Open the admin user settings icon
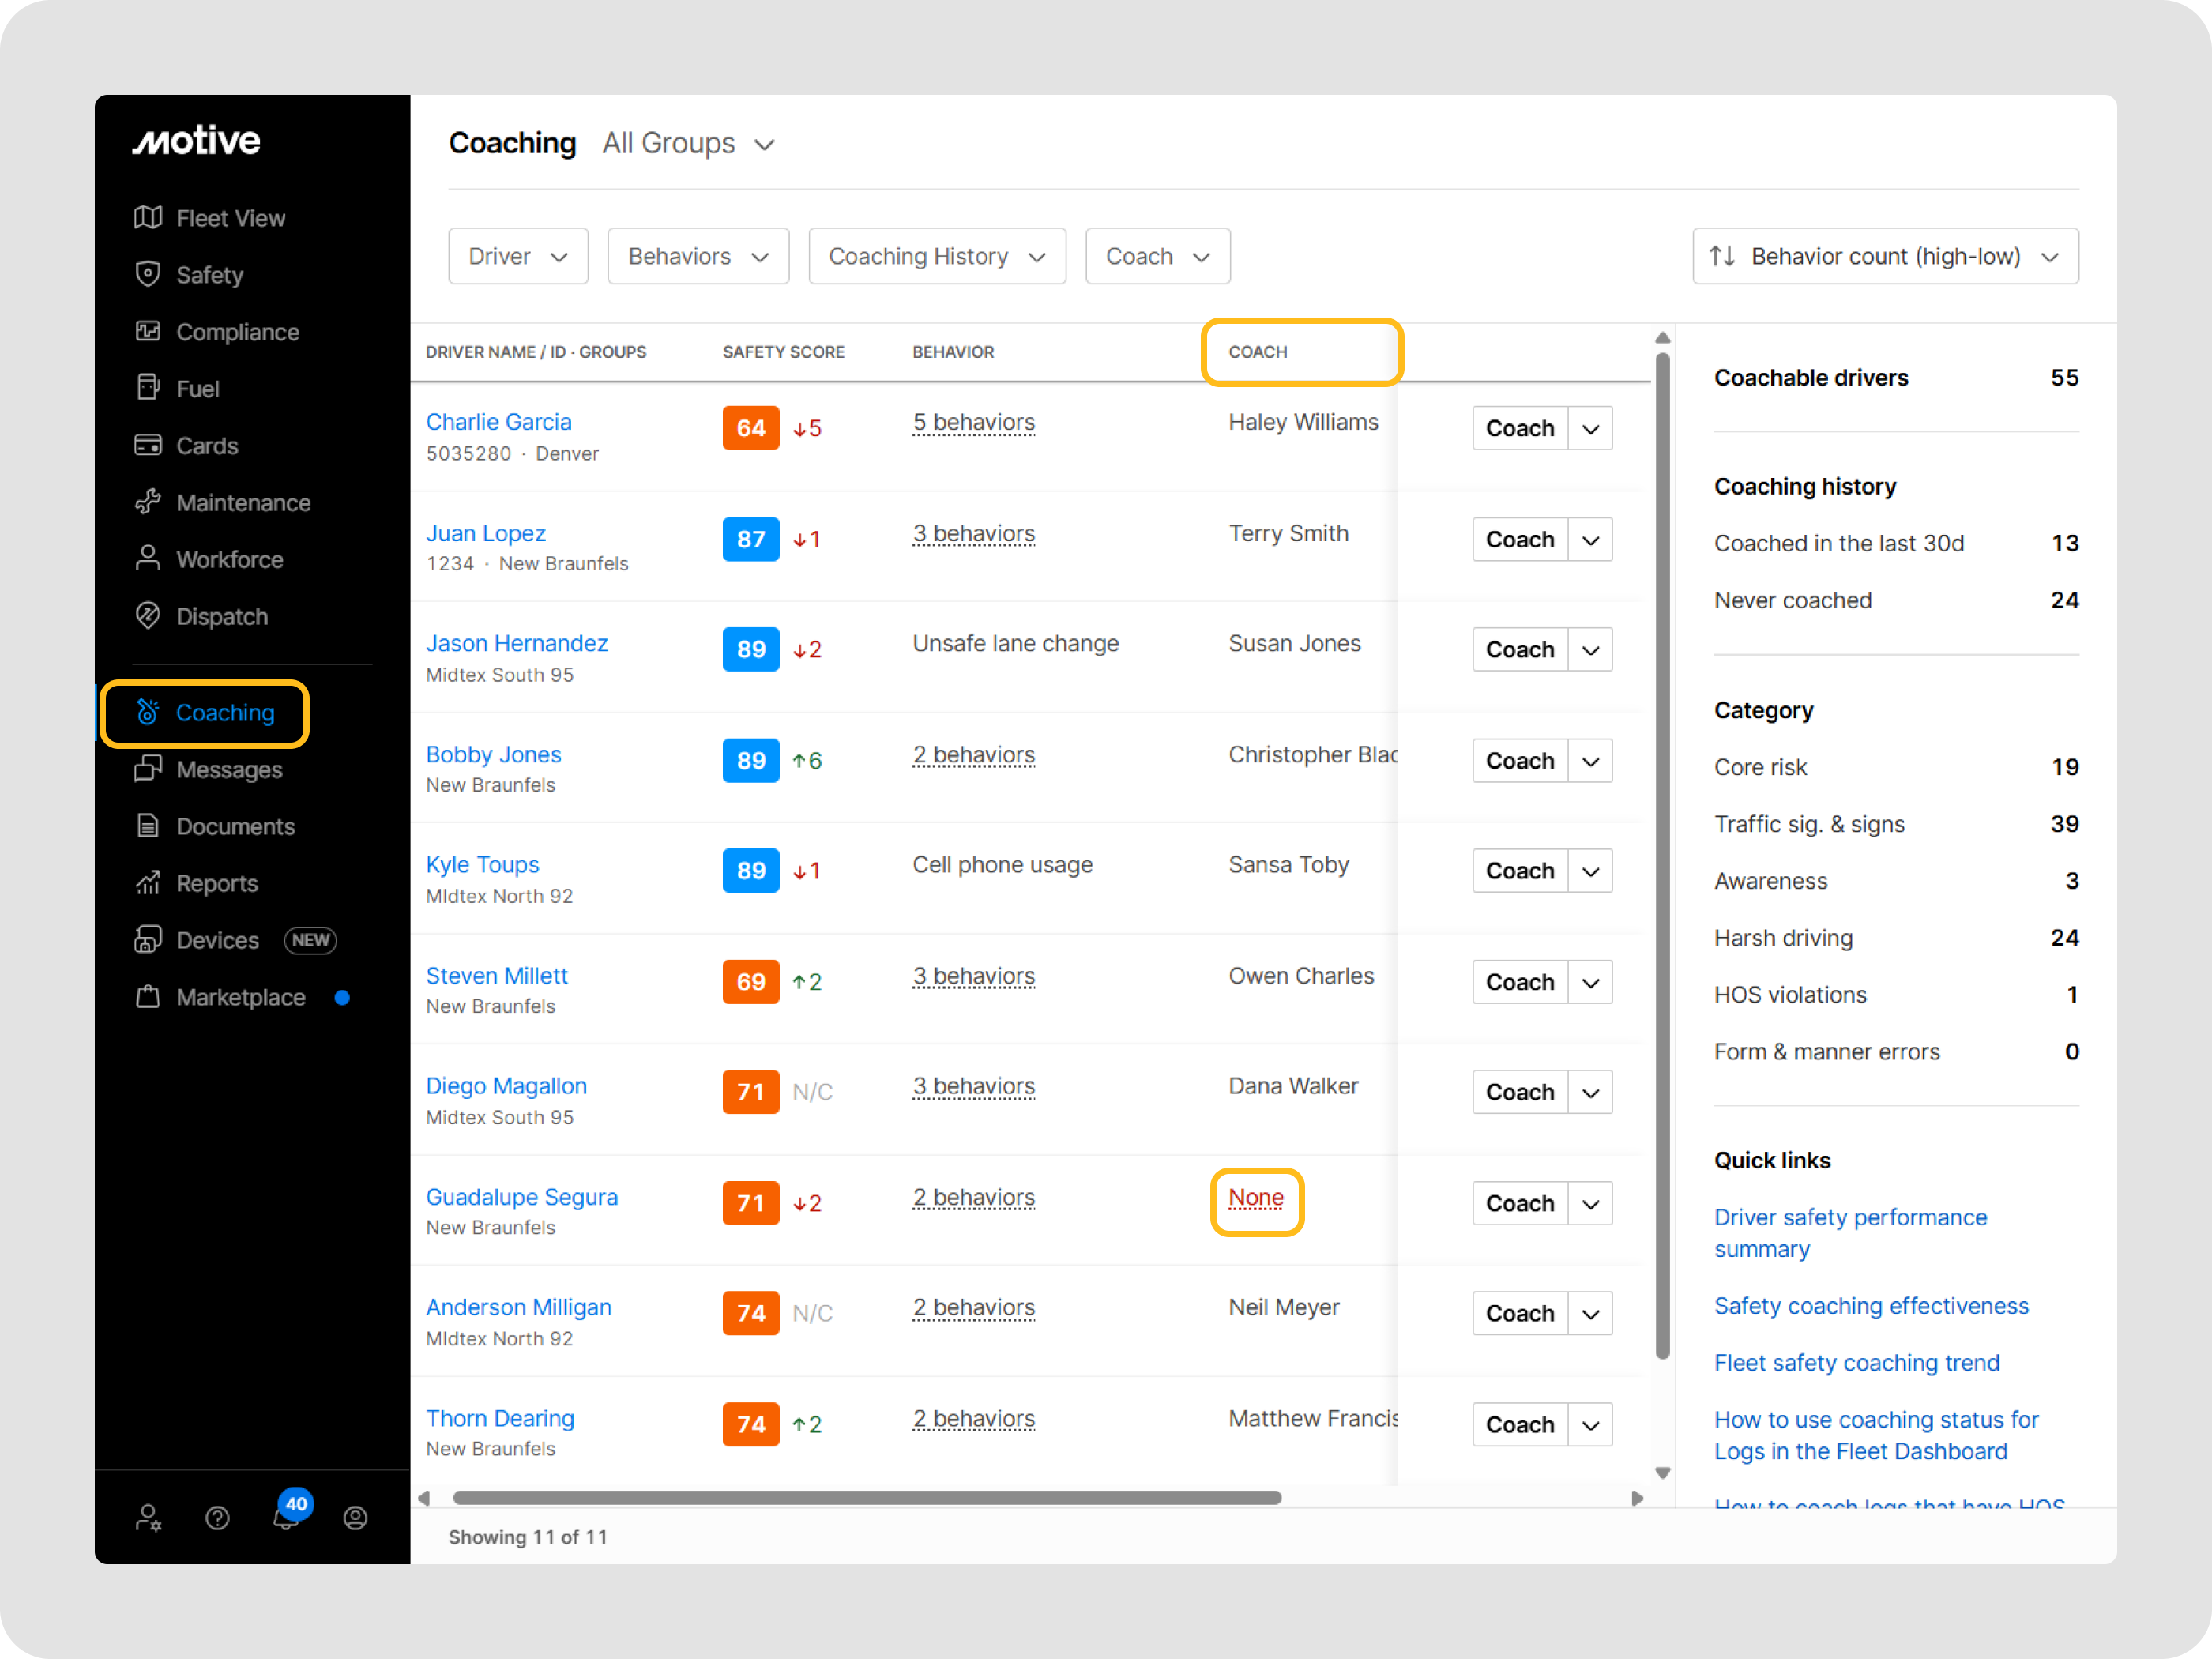 coord(148,1519)
